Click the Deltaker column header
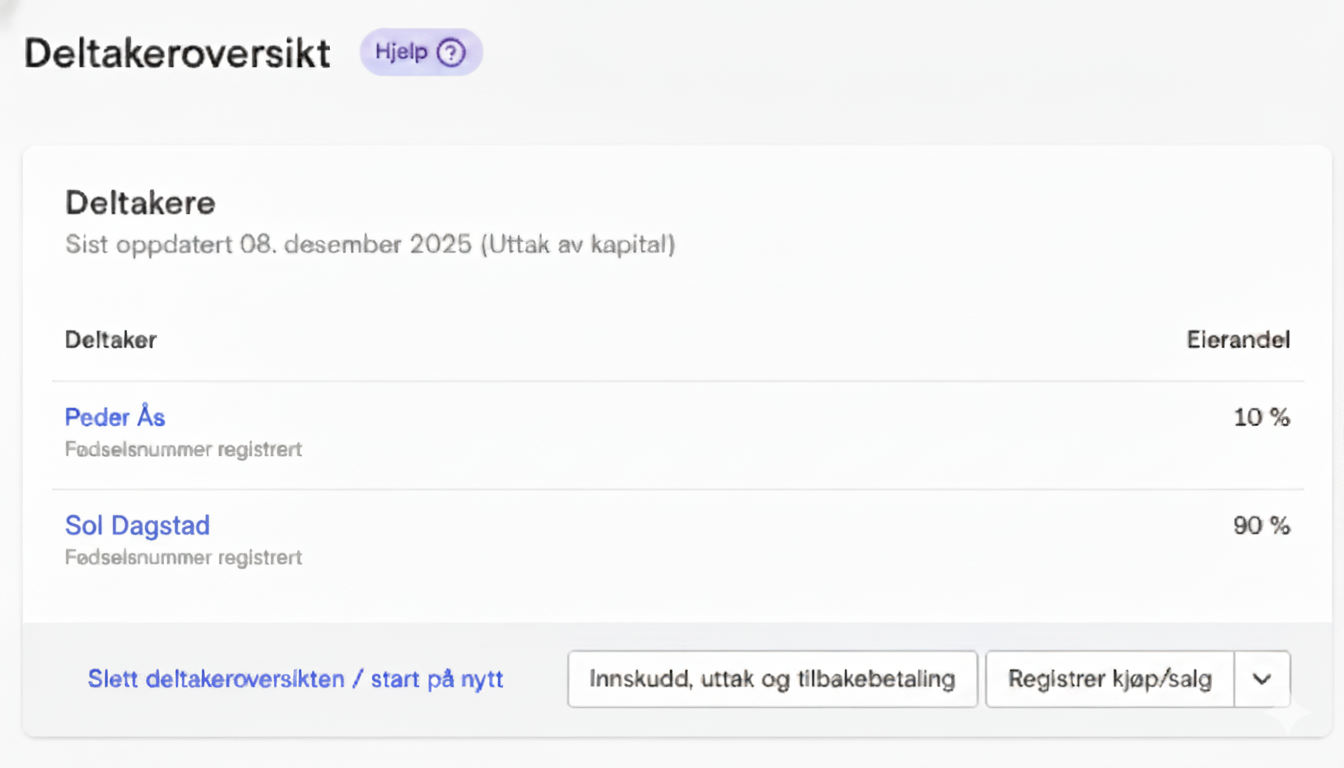The width and height of the screenshot is (1344, 768). point(111,340)
